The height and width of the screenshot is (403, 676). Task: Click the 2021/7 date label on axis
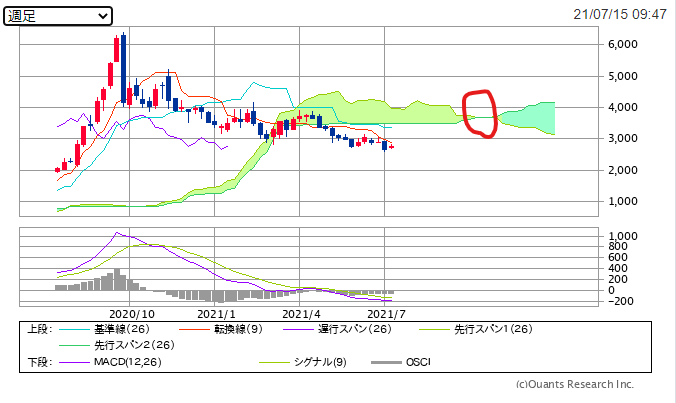tap(386, 313)
